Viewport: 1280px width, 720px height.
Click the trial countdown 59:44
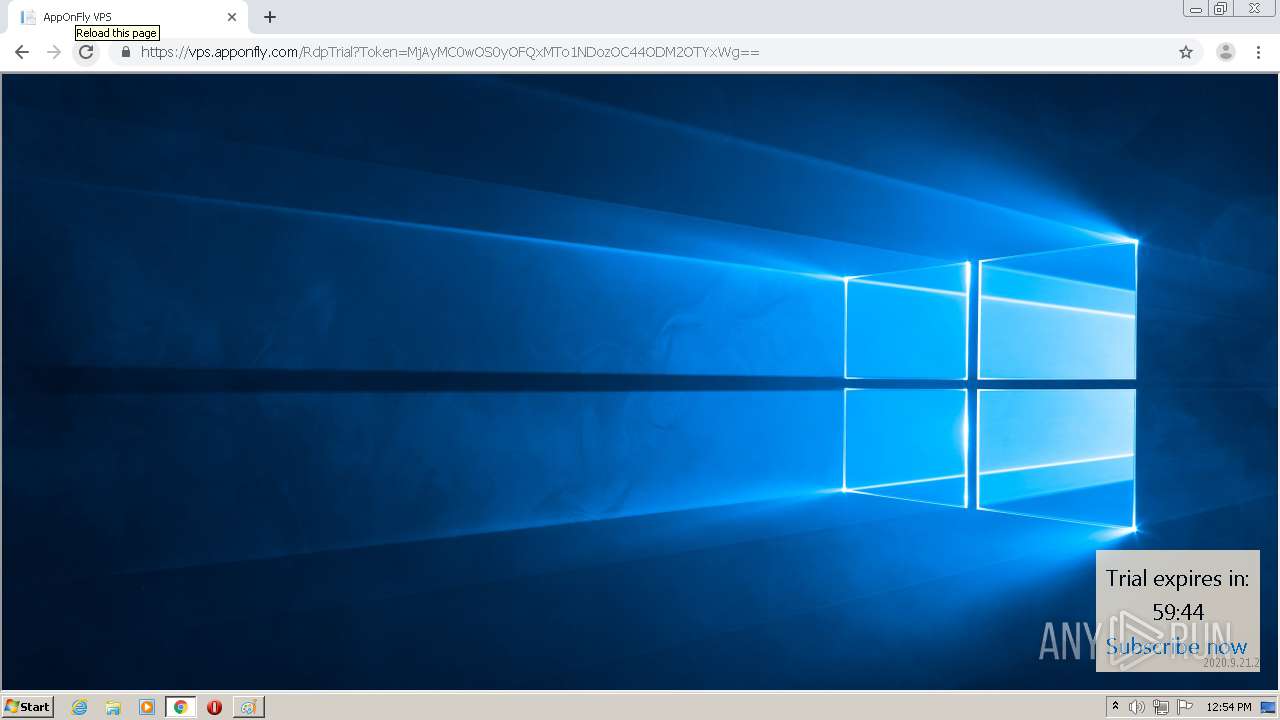(1178, 612)
